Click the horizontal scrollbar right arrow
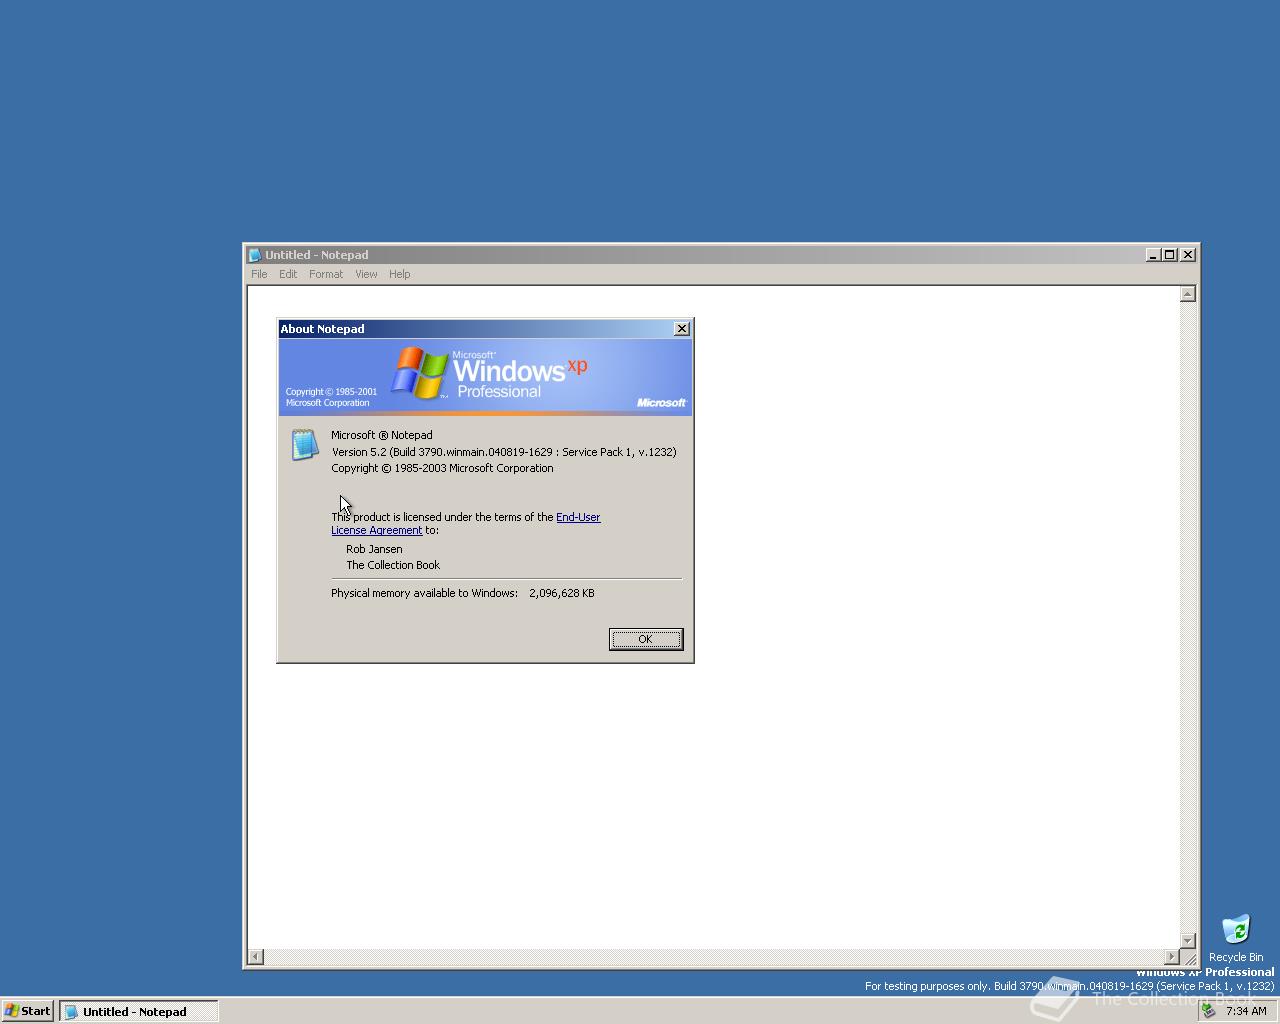The height and width of the screenshot is (1024, 1280). pos(1171,957)
